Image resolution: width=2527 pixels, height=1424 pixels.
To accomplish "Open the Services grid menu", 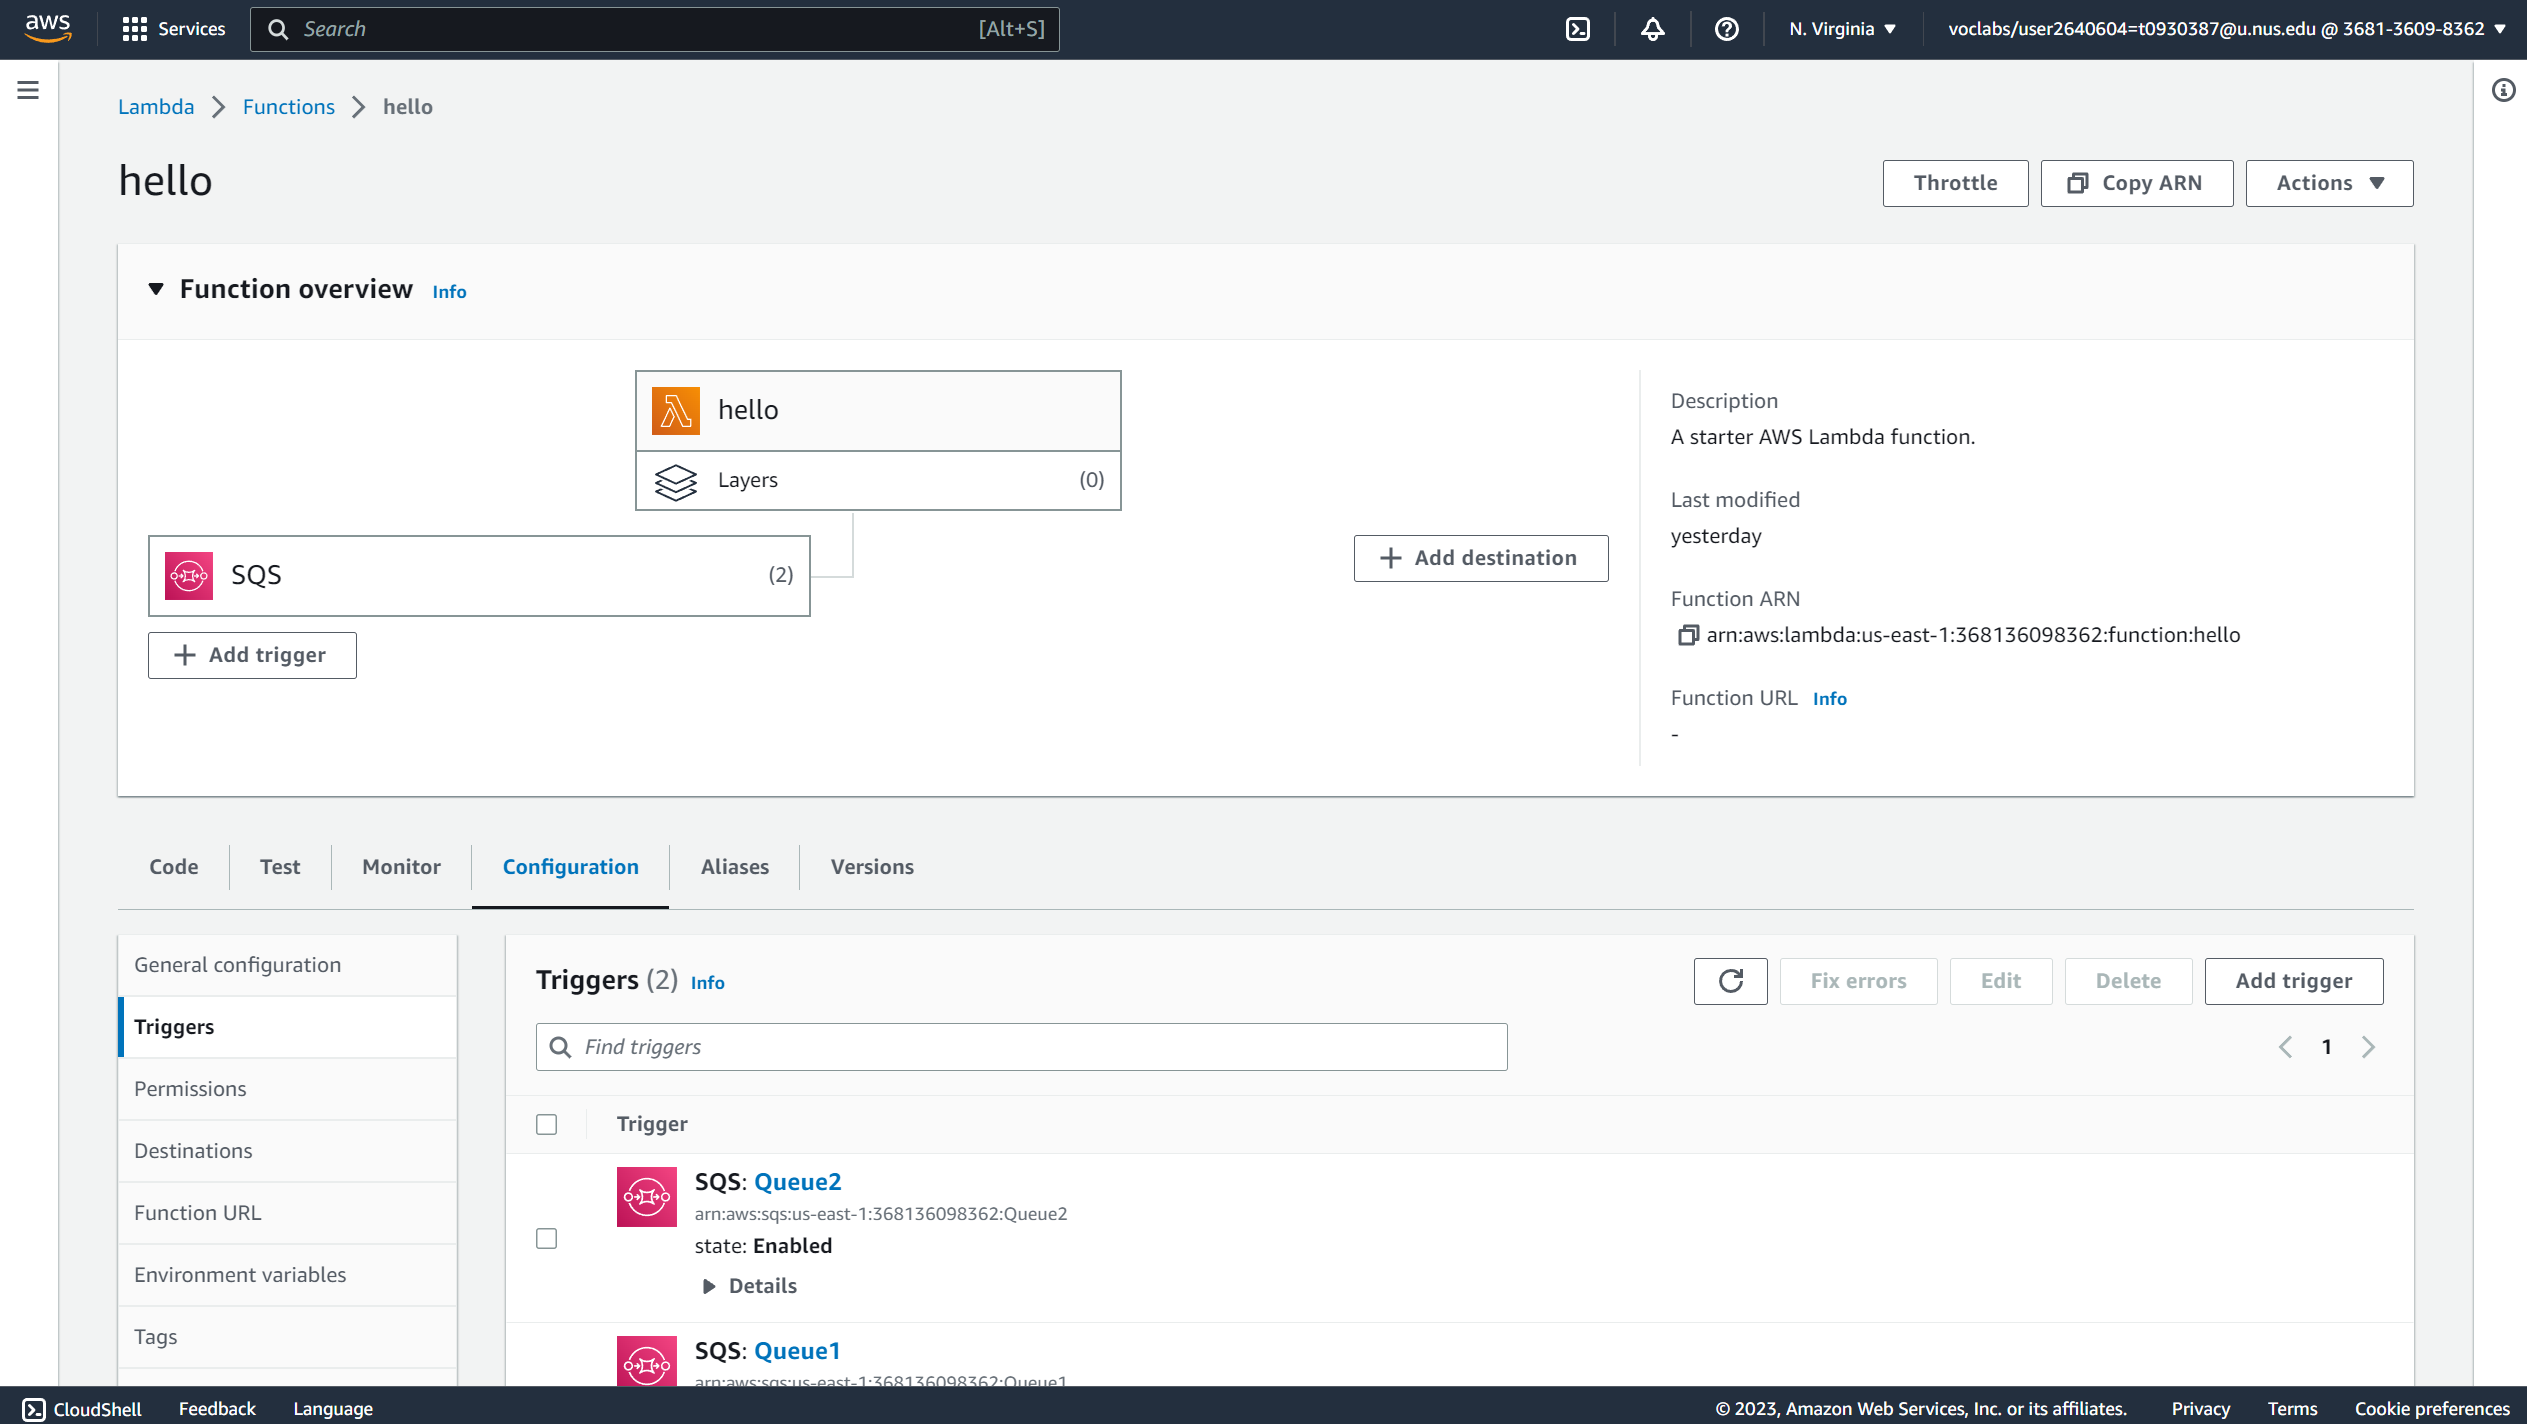I will [173, 29].
